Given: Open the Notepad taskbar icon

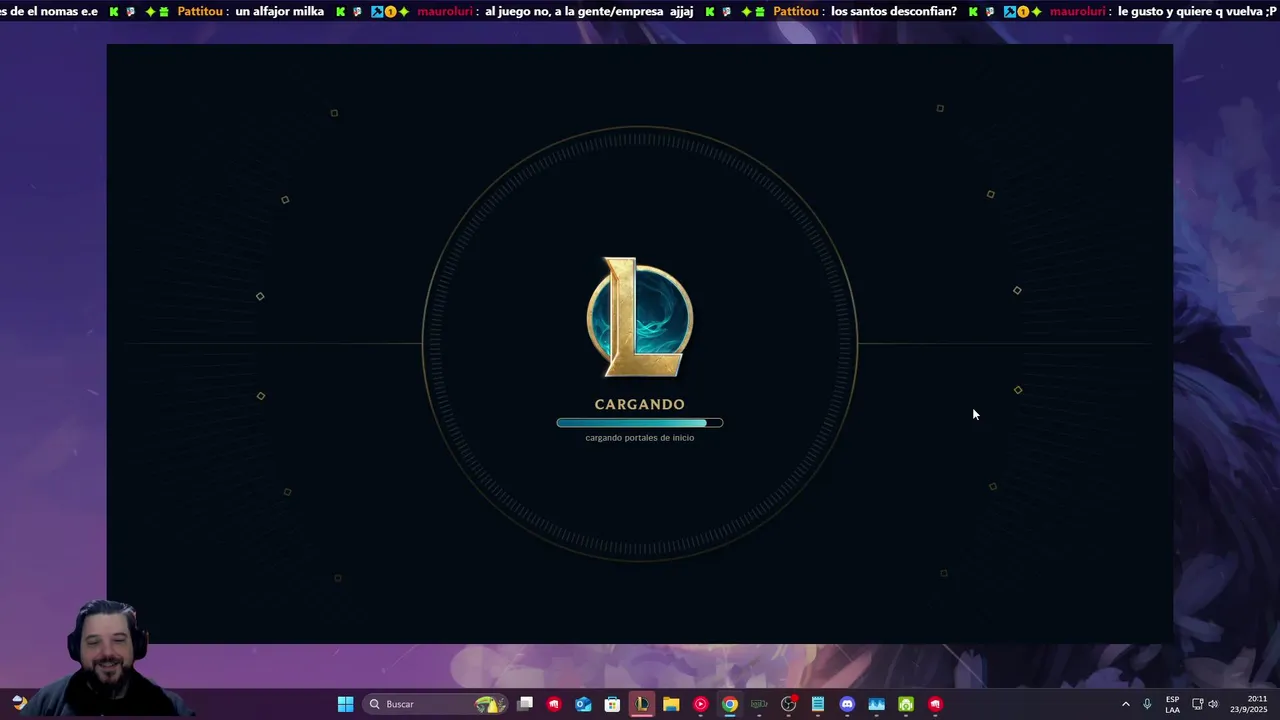Looking at the screenshot, I should [x=817, y=704].
